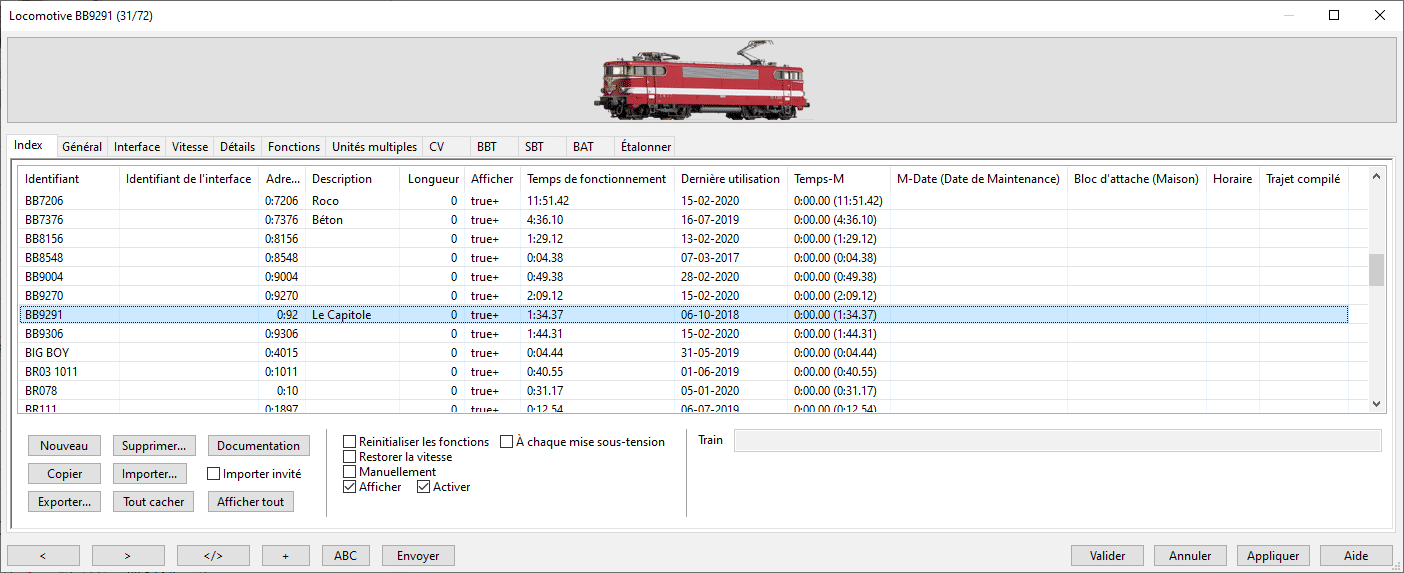Click the Train input field
This screenshot has width=1404, height=573.
[x=1057, y=441]
